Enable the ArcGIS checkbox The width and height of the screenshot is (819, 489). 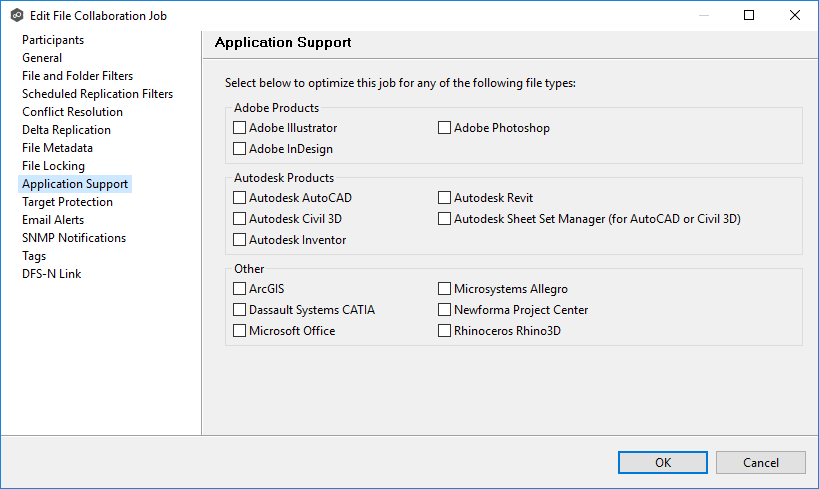pos(240,289)
